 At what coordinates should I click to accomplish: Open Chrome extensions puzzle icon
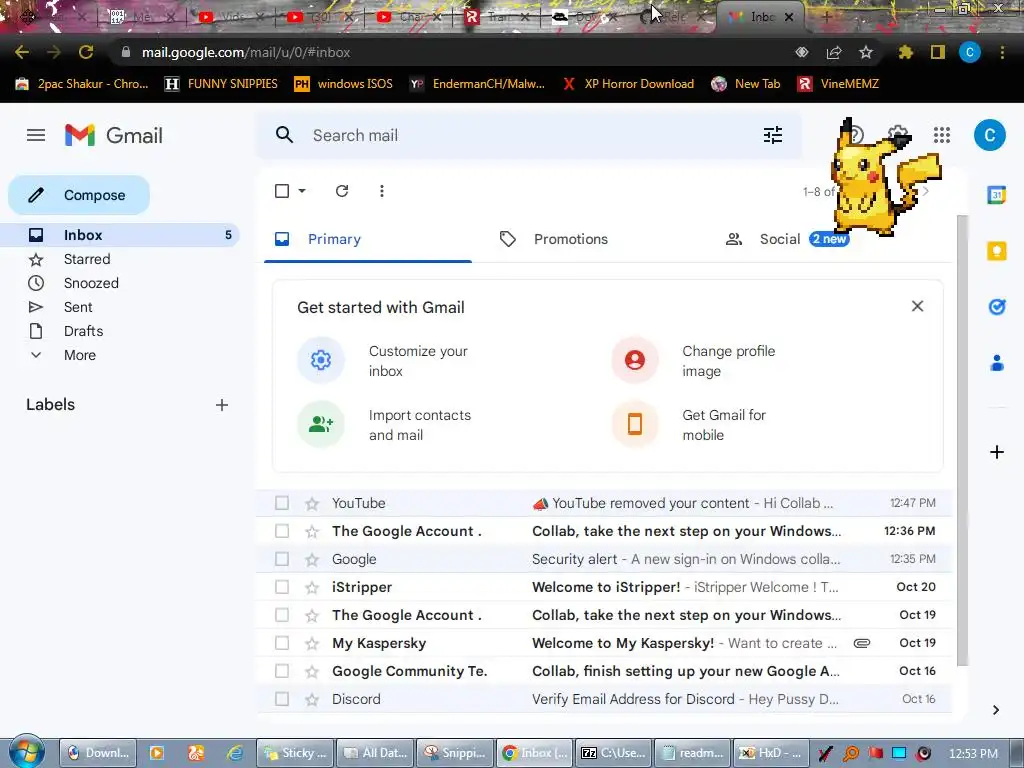point(905,52)
